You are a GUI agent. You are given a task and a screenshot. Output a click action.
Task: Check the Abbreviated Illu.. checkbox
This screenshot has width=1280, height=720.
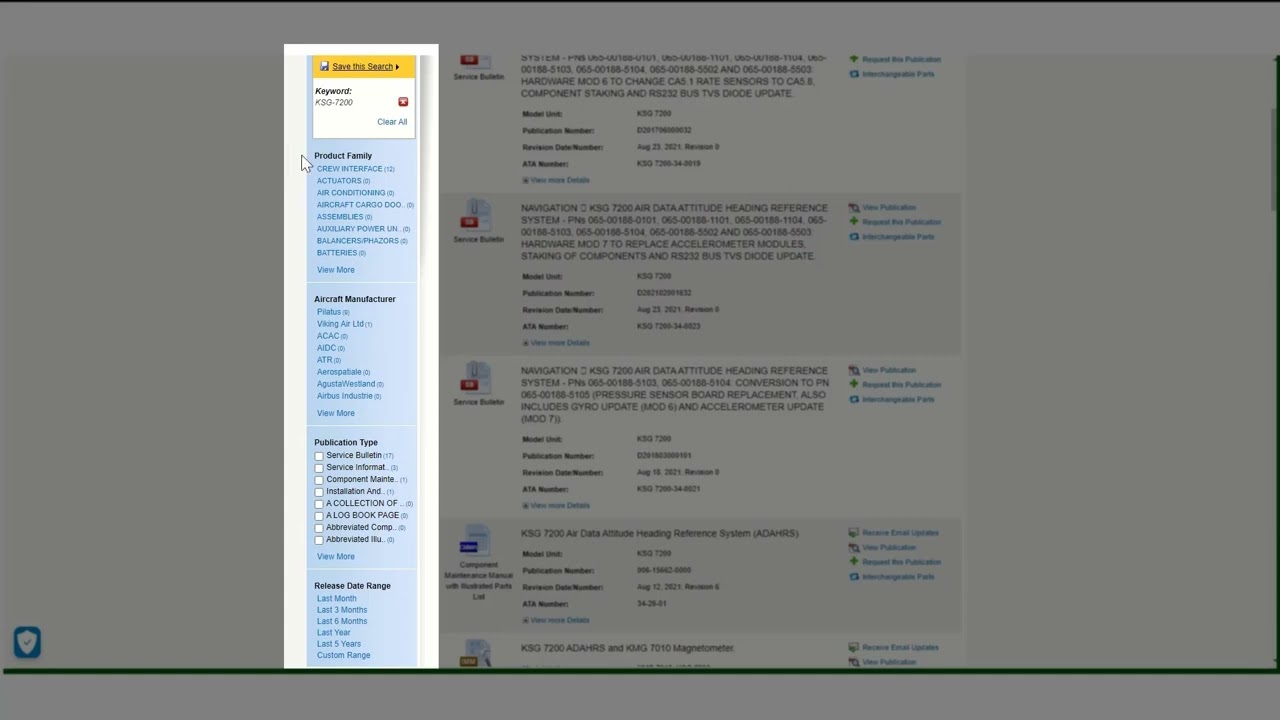(319, 540)
